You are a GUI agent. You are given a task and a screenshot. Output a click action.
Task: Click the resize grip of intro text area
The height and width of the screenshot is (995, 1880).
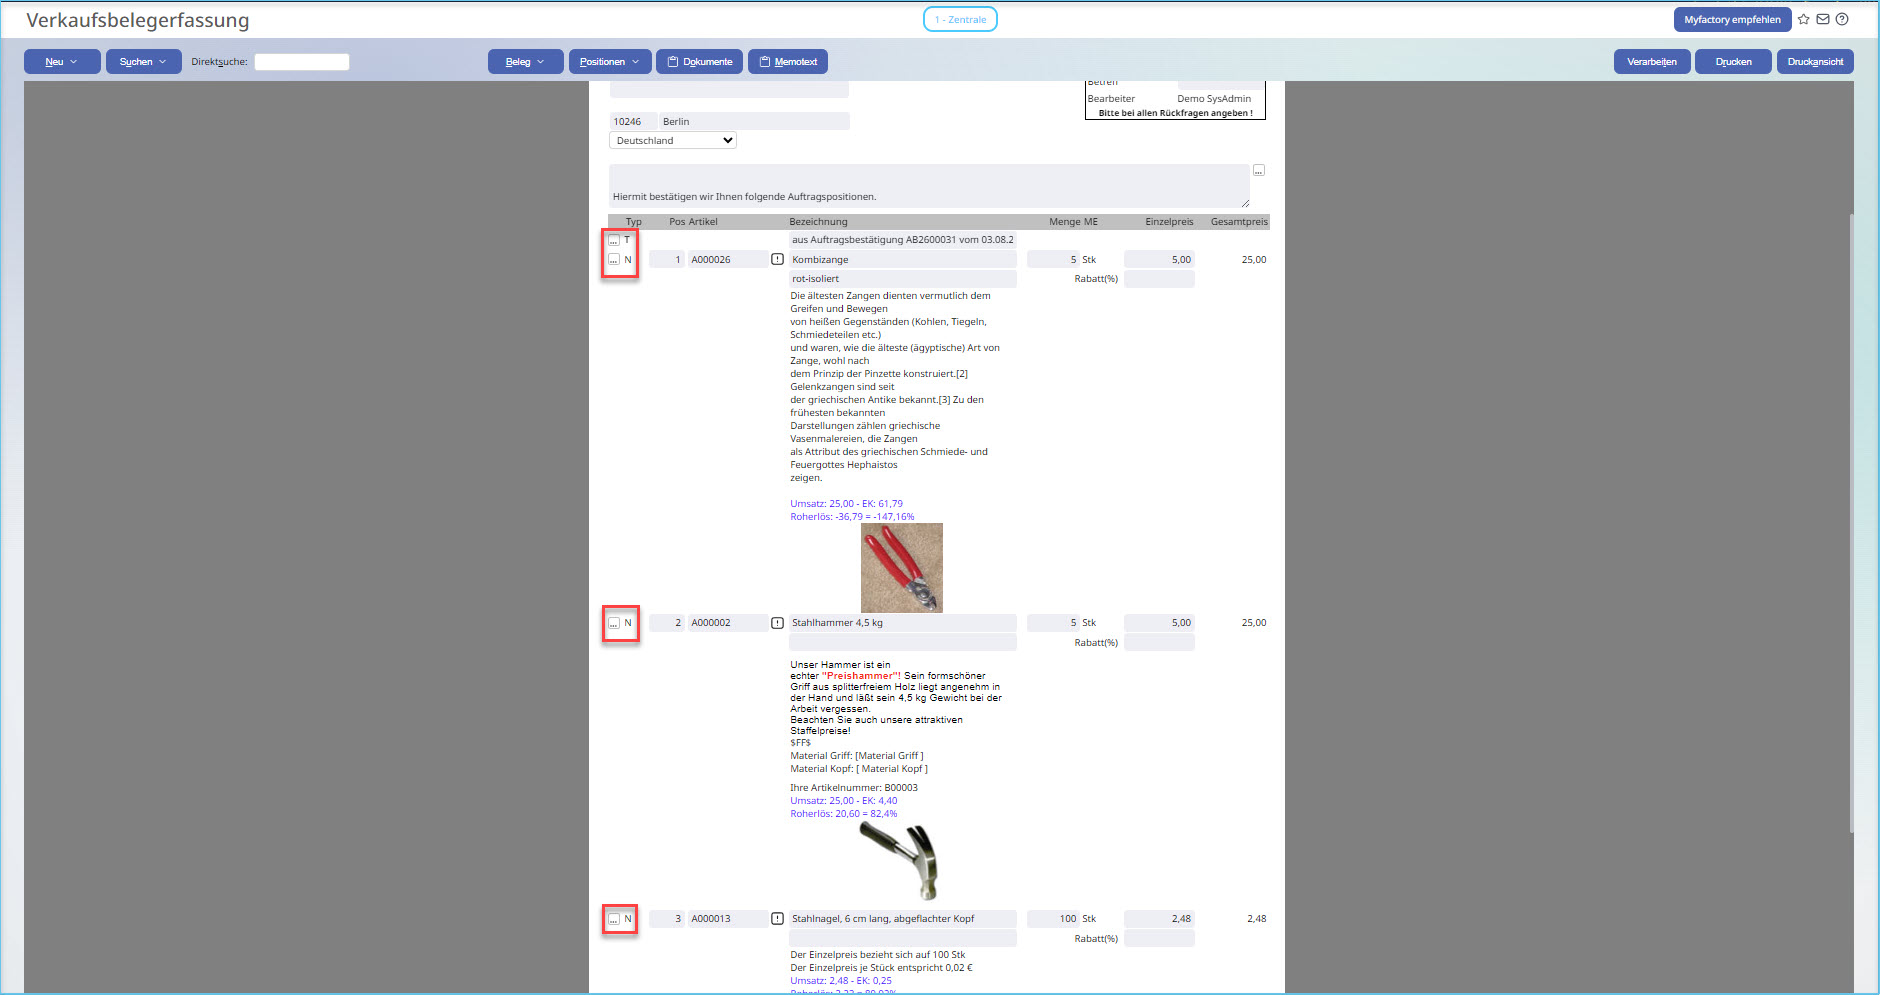pyautogui.click(x=1245, y=203)
